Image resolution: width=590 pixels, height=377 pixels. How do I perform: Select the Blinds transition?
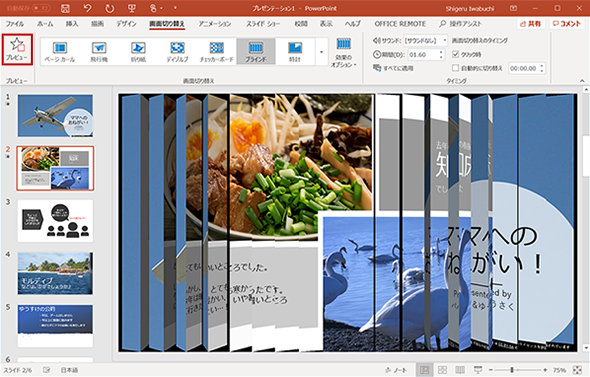point(256,52)
